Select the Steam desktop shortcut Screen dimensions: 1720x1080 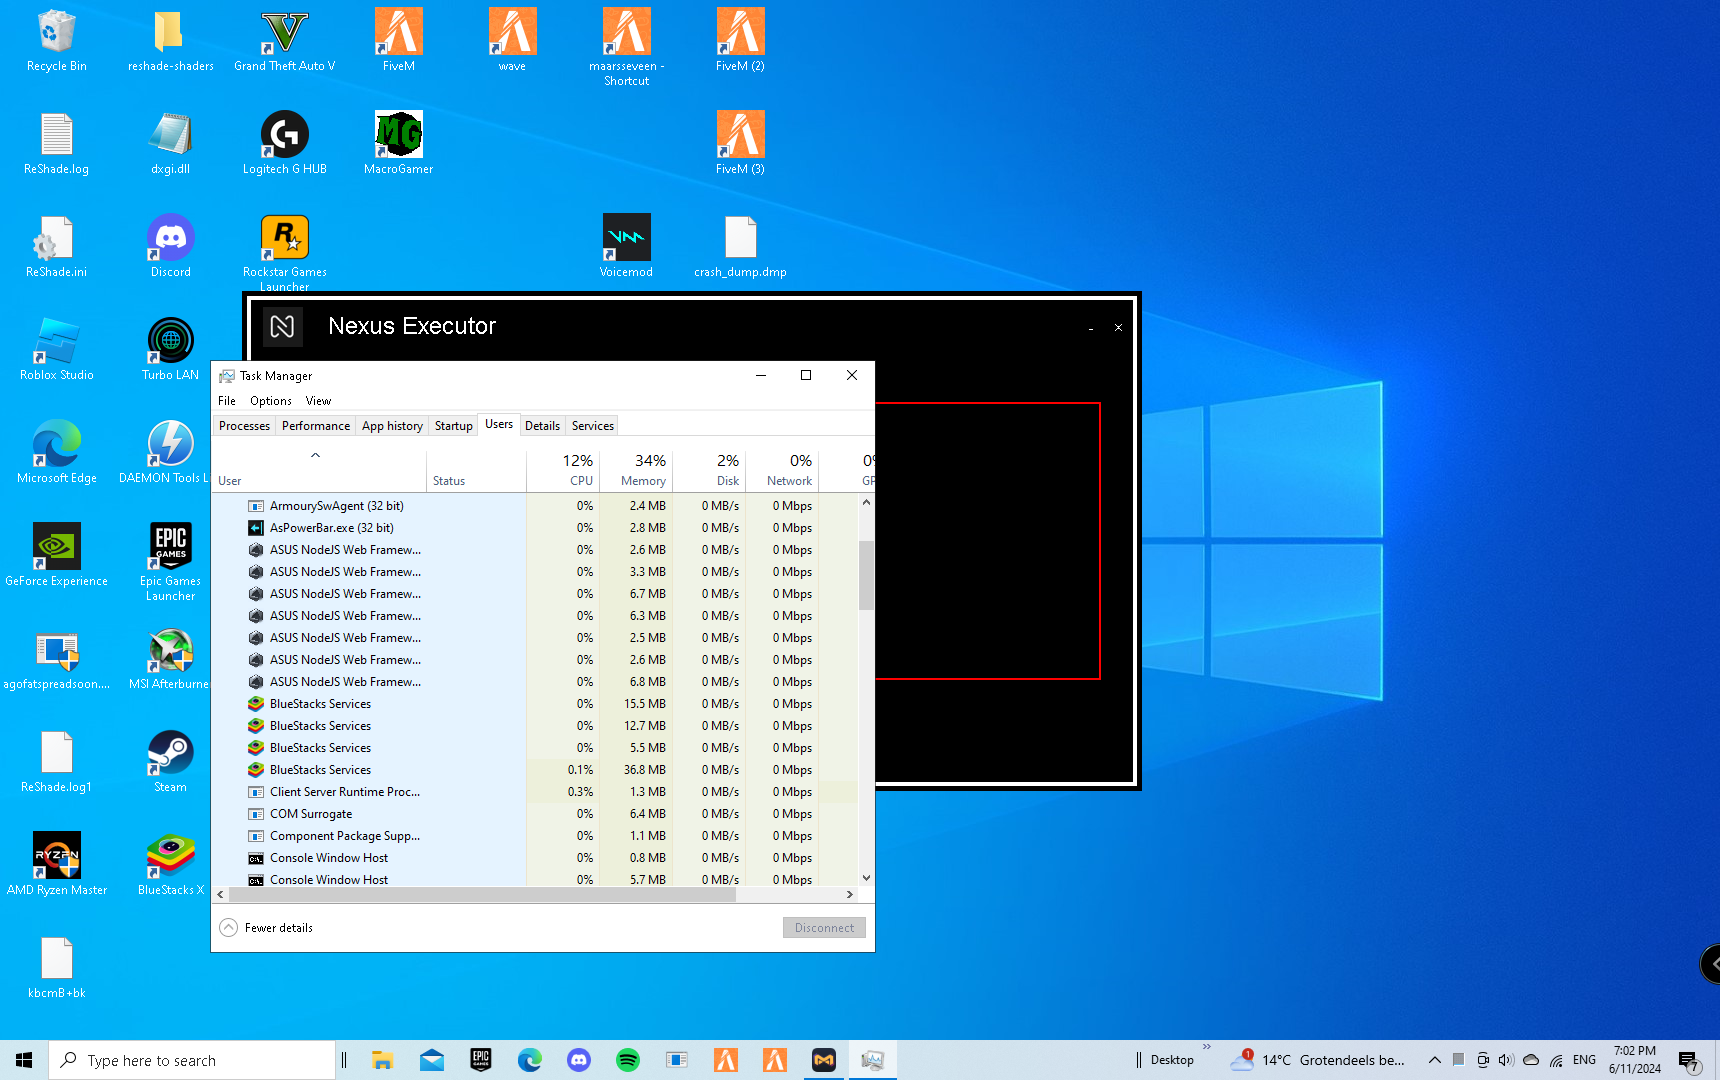(x=170, y=754)
